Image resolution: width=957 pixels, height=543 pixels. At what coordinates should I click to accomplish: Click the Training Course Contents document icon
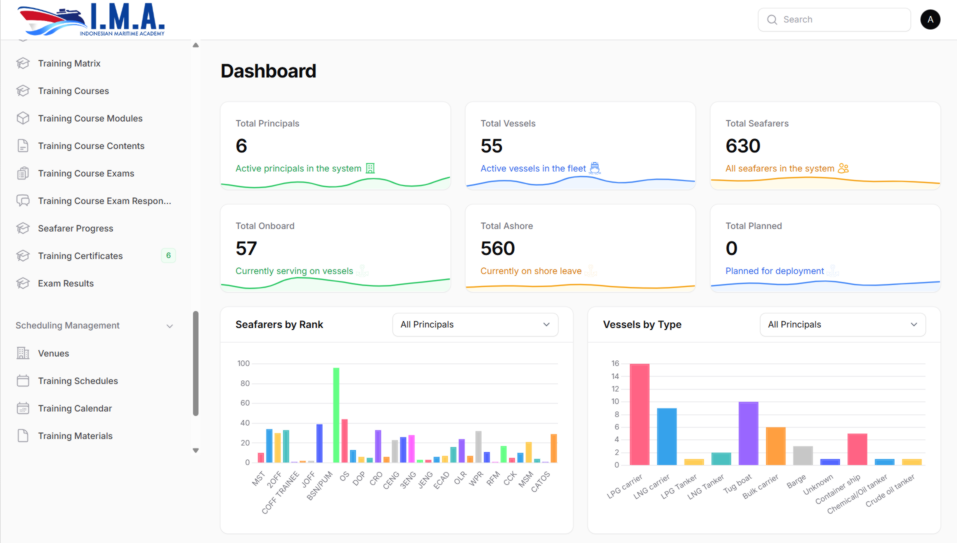pos(23,146)
